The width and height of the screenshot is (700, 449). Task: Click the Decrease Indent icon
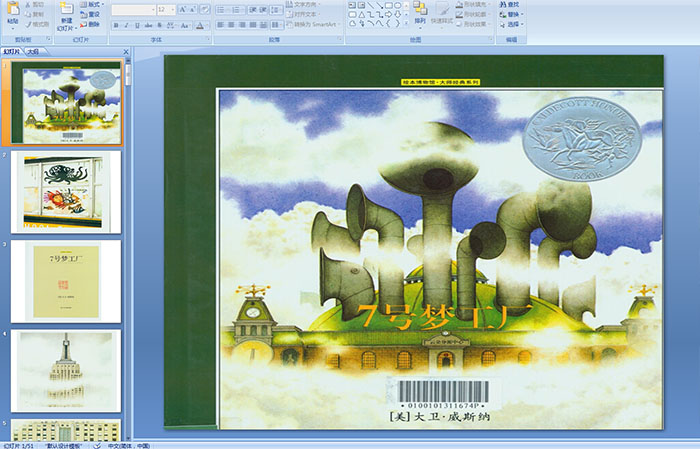253,10
